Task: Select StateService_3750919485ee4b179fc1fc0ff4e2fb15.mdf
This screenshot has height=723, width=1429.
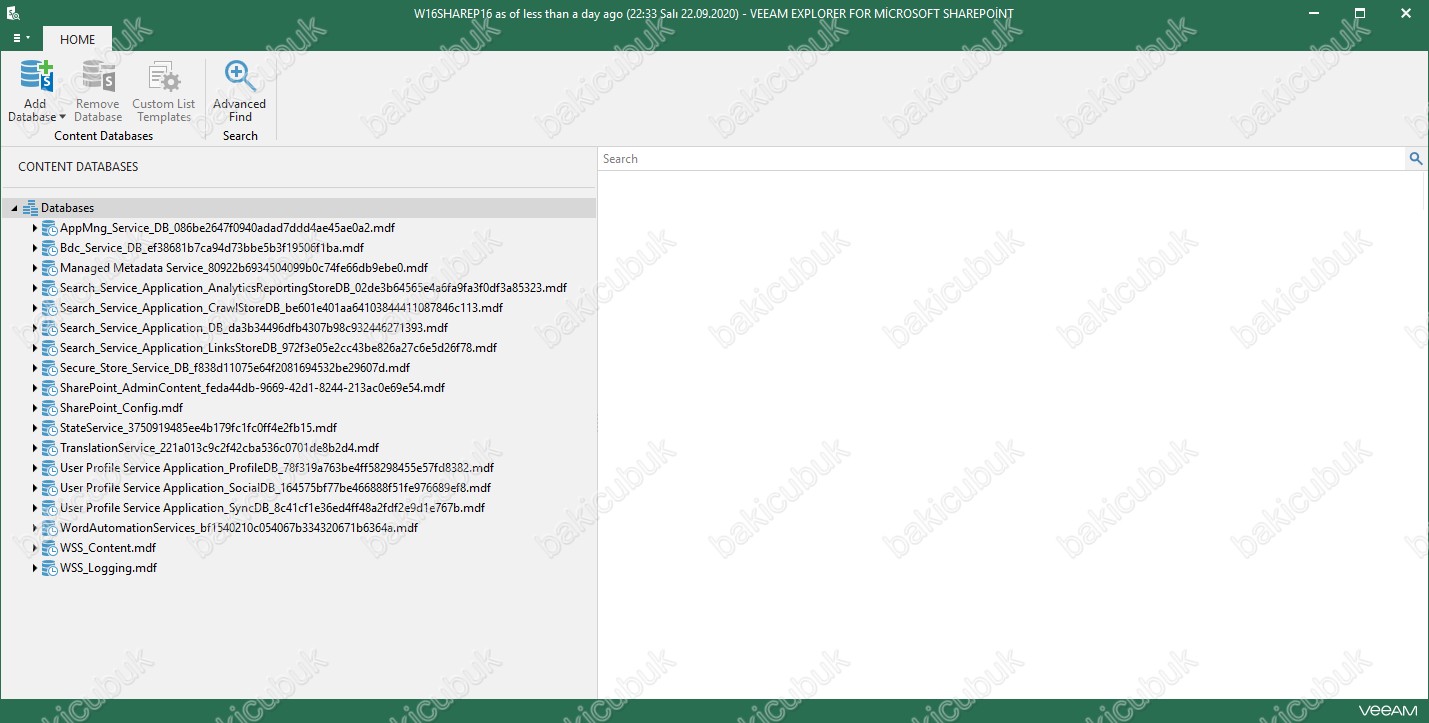Action: click(198, 428)
